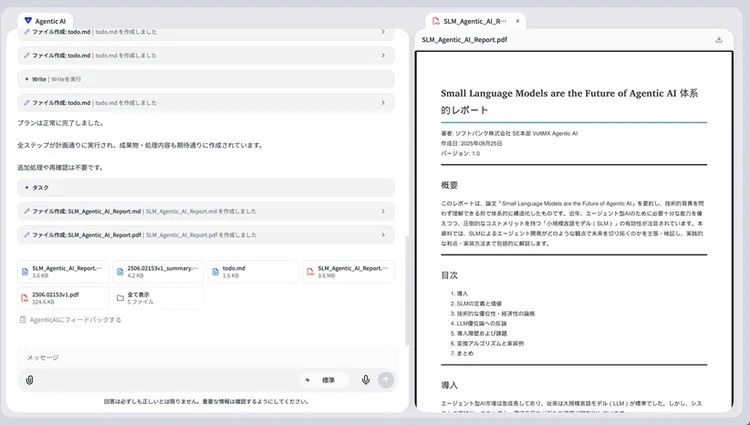This screenshot has width=750, height=425.
Task: Open the Write execution step row
Action: [206, 79]
